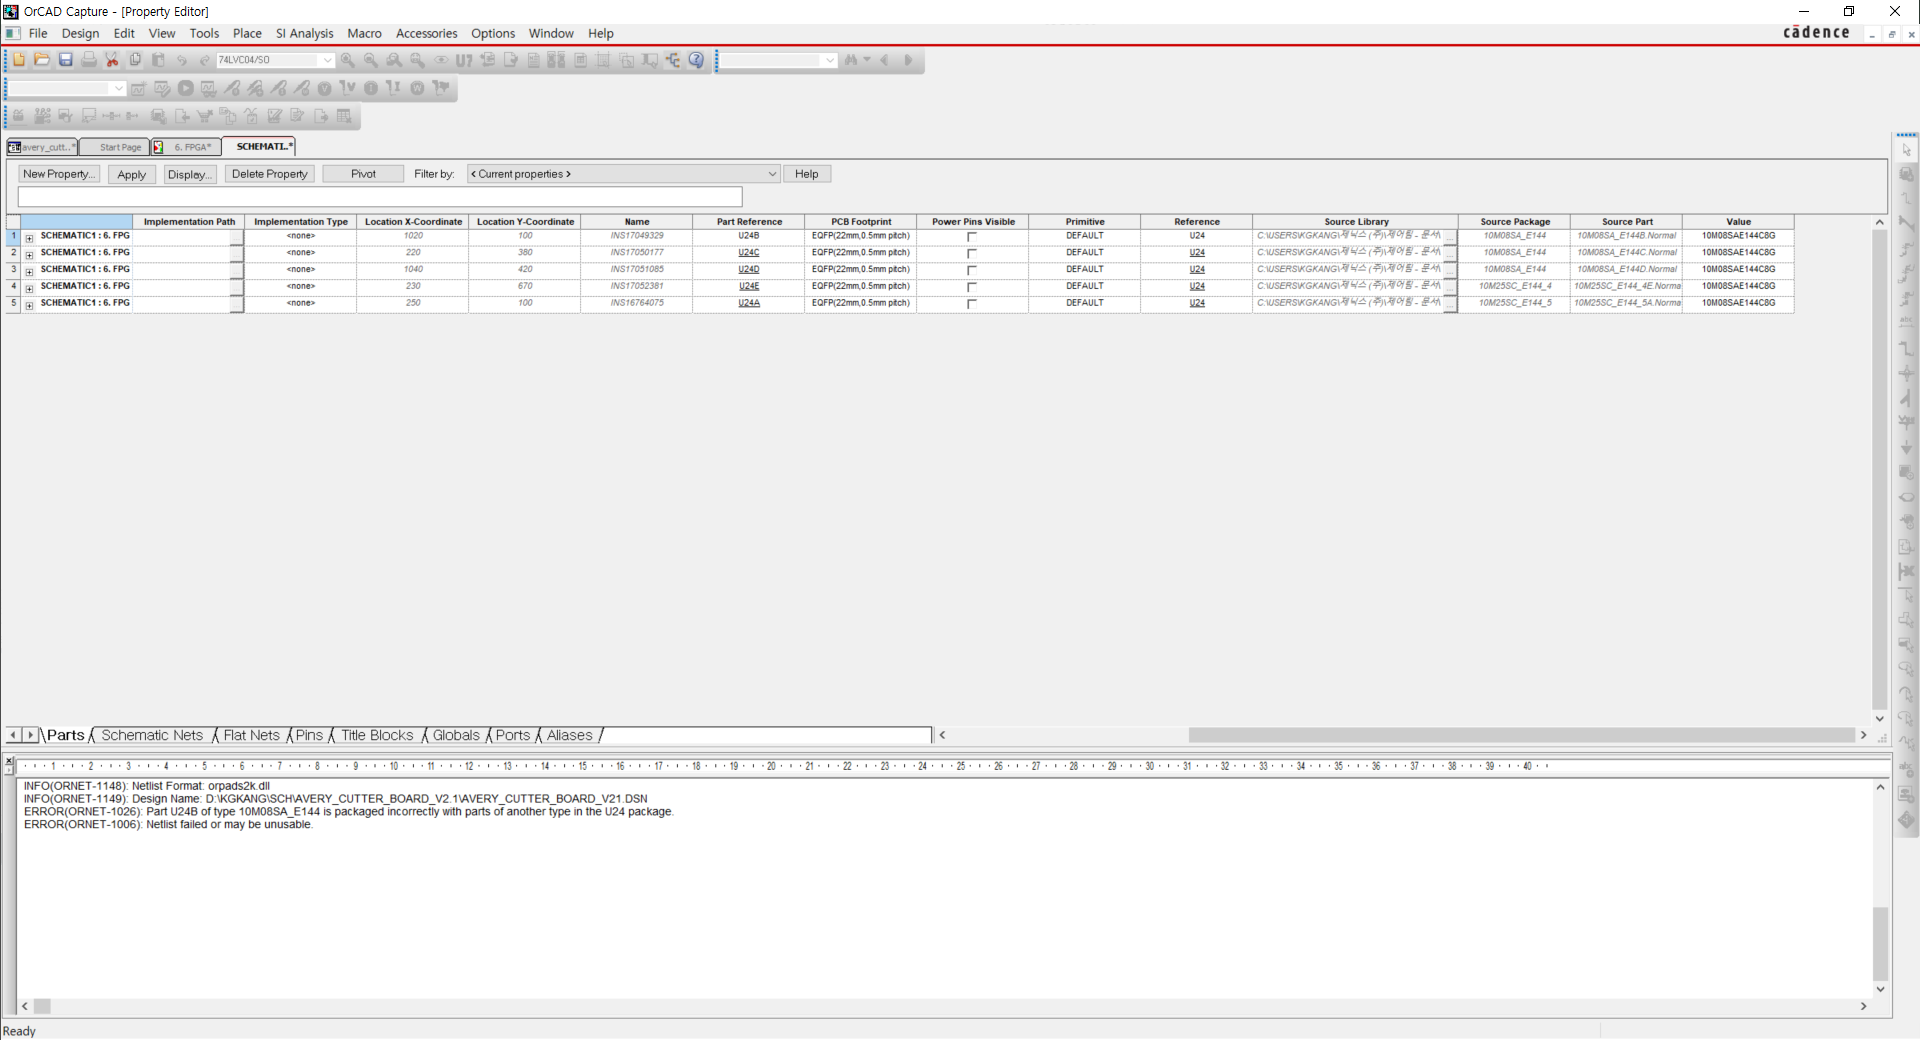The image size is (1920, 1040).
Task: Click the property grid horizontal scrollbar thumb
Action: tap(1521, 735)
